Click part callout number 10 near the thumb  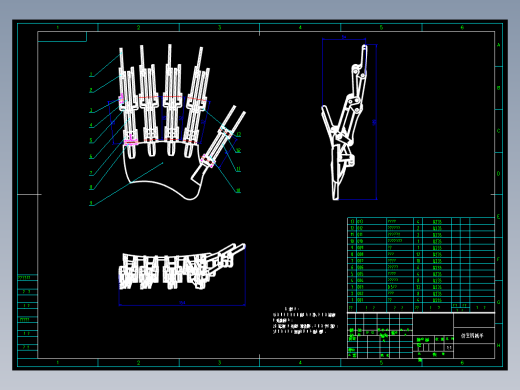point(238,191)
